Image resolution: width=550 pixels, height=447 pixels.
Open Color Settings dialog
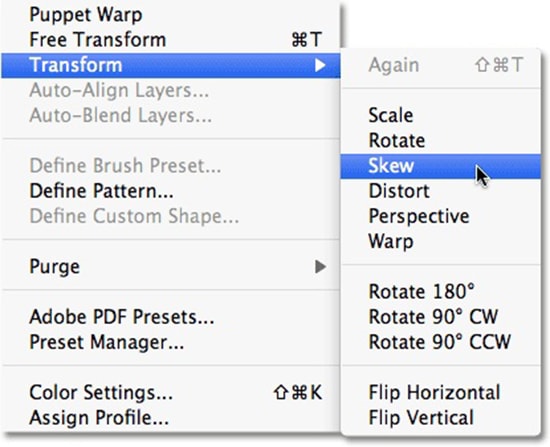[171, 393]
